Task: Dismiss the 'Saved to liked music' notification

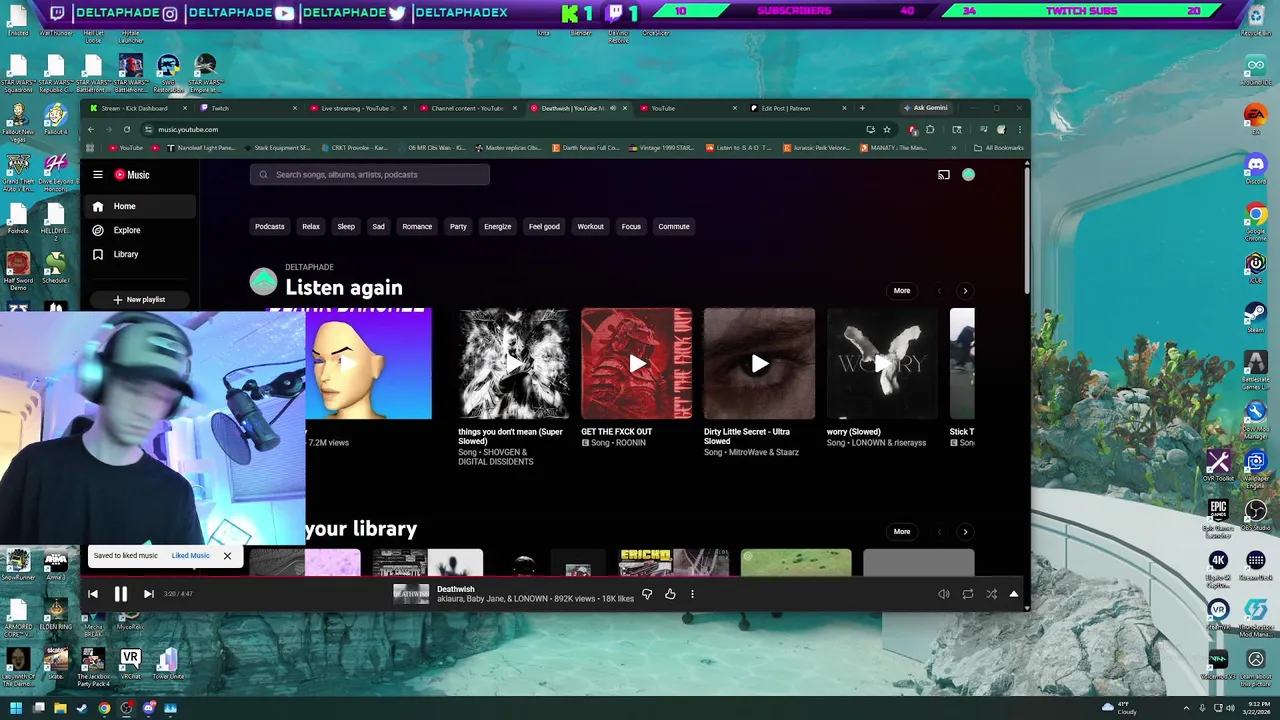Action: coord(227,556)
